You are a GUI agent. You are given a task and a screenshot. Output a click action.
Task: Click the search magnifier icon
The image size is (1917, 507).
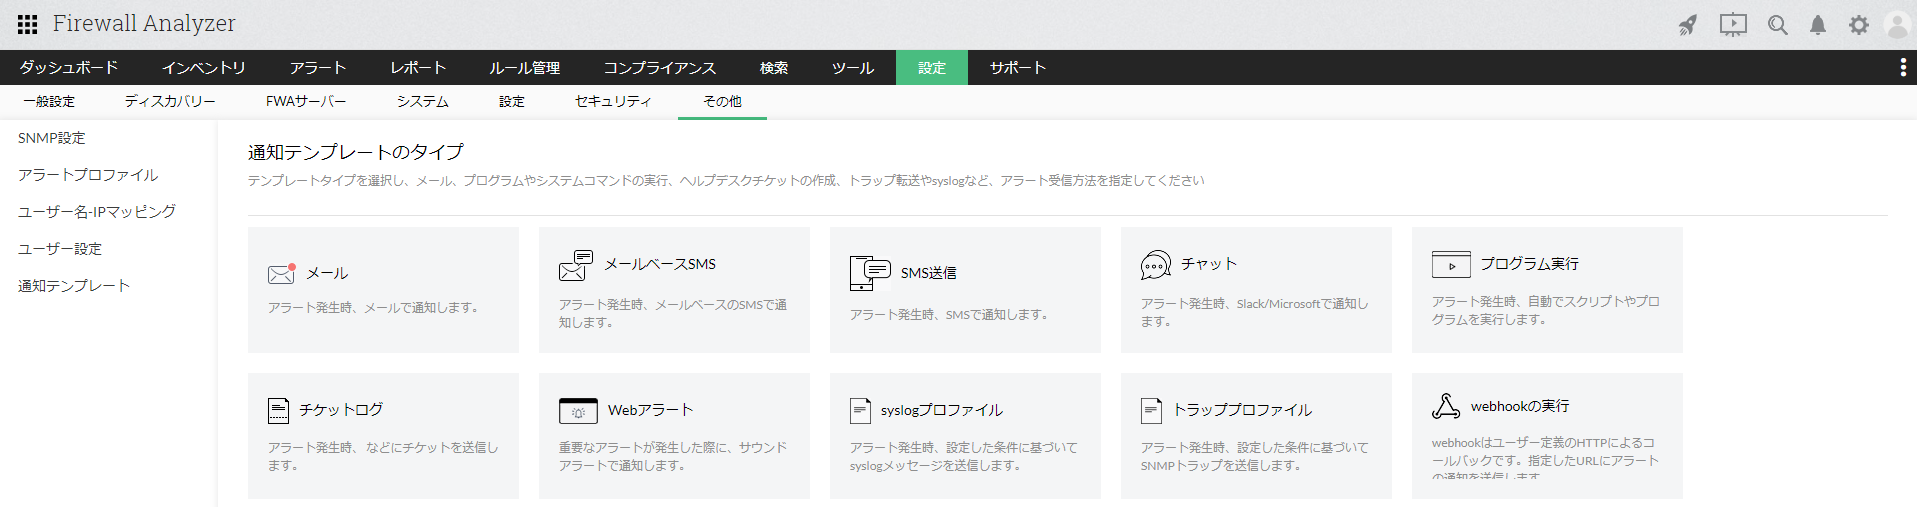pos(1777,25)
